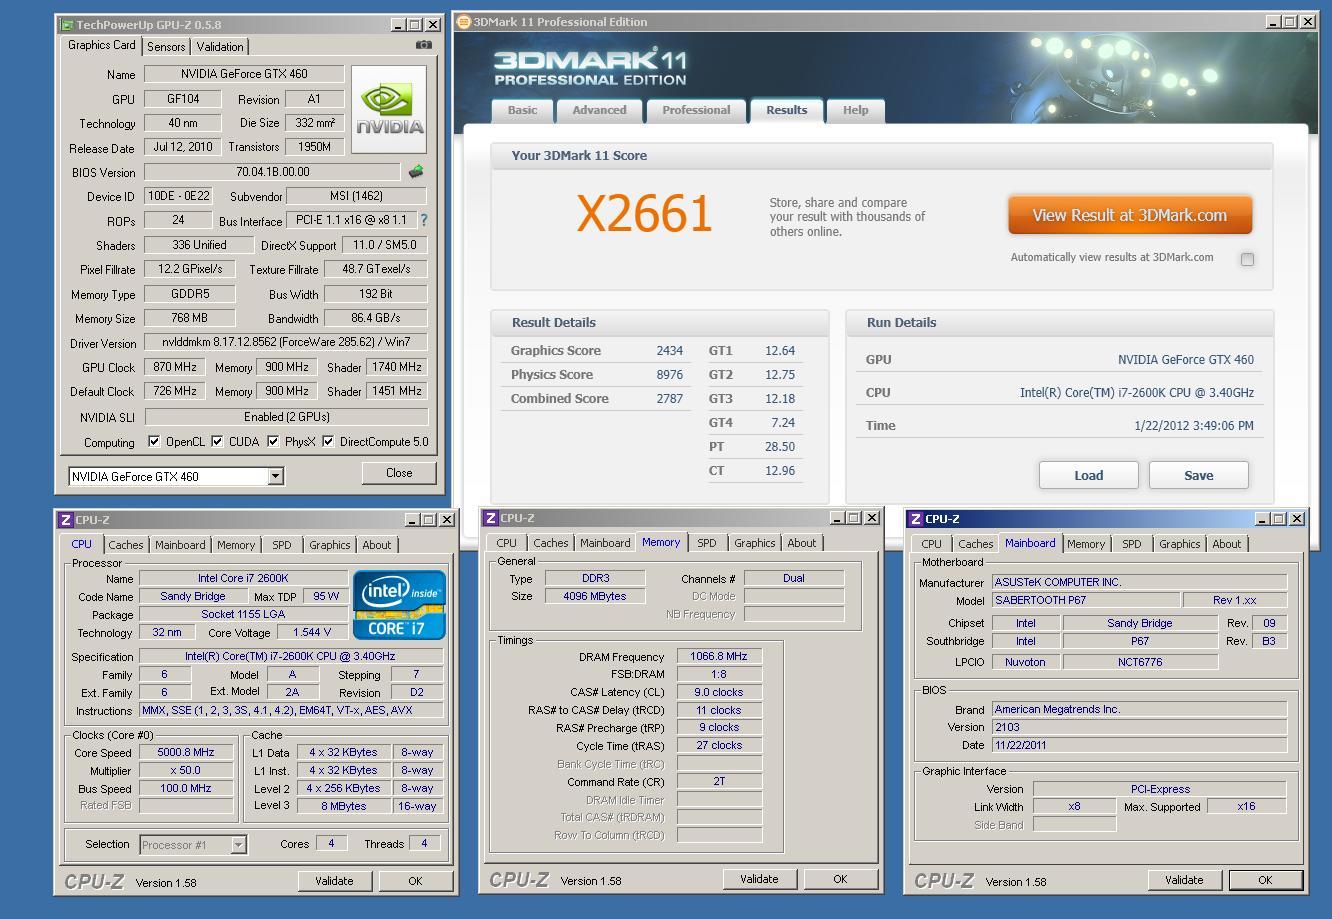Screen dimensions: 1332x919
Task: Click the GPU-Z title bar icon
Action: coord(67,24)
